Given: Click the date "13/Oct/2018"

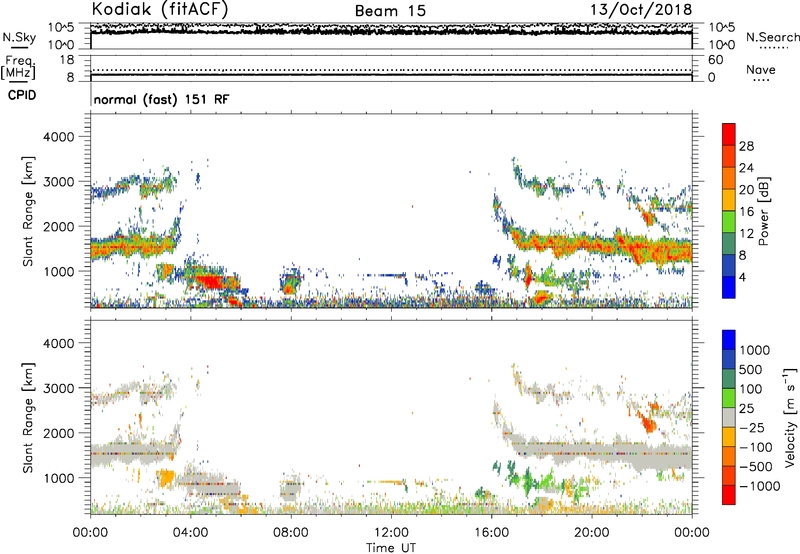Looking at the screenshot, I should click(x=641, y=10).
